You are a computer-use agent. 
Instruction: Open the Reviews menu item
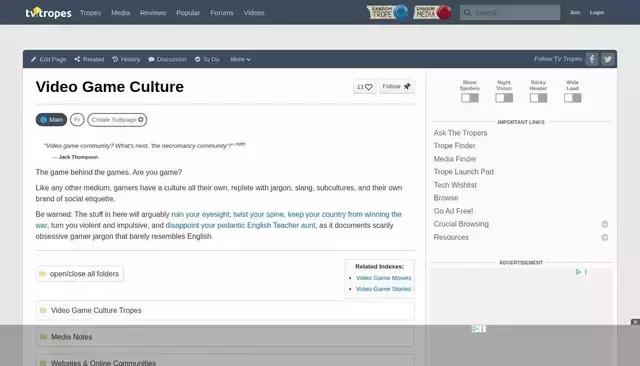(153, 13)
